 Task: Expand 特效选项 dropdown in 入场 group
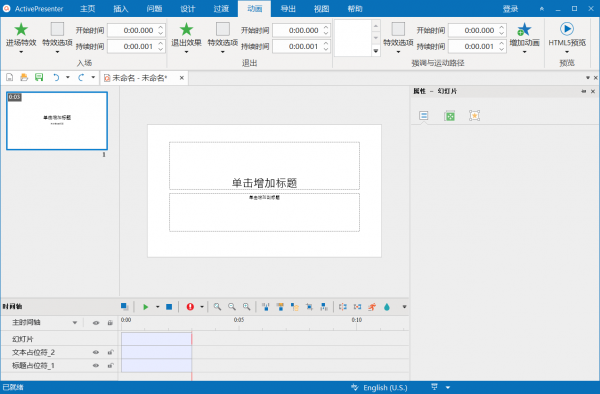coord(57,52)
